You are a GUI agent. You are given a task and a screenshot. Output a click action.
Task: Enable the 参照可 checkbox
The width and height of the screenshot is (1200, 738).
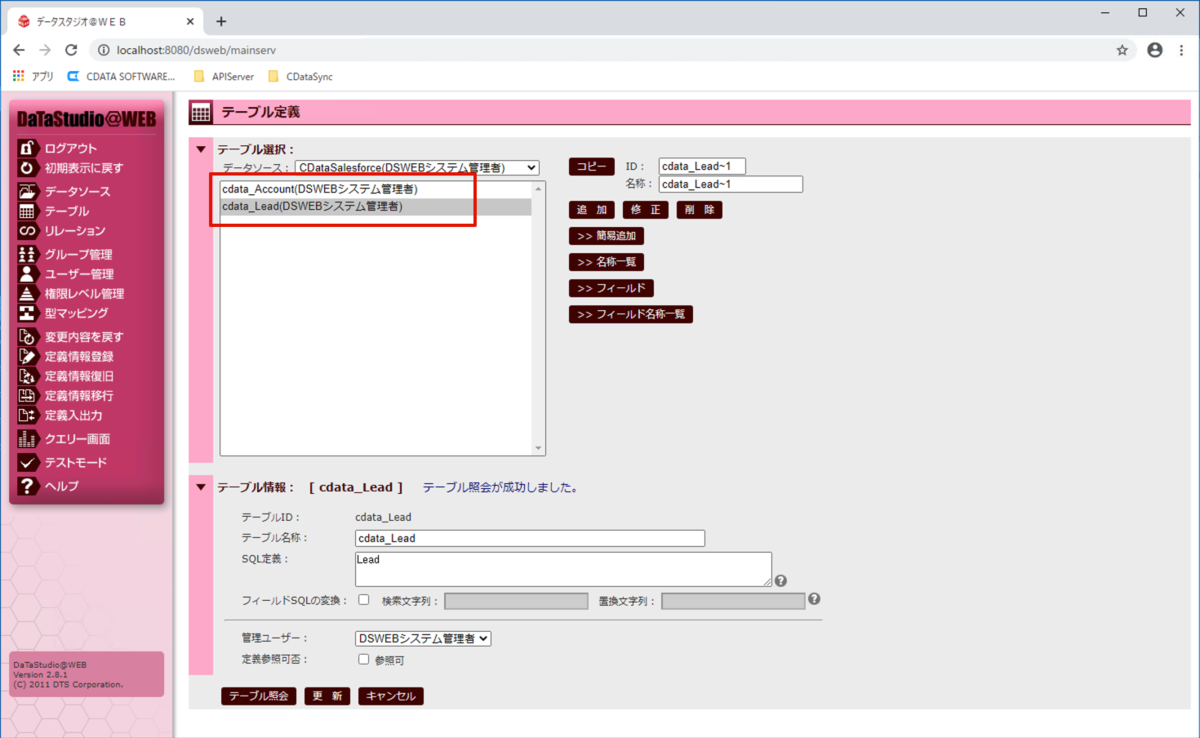[x=364, y=659]
